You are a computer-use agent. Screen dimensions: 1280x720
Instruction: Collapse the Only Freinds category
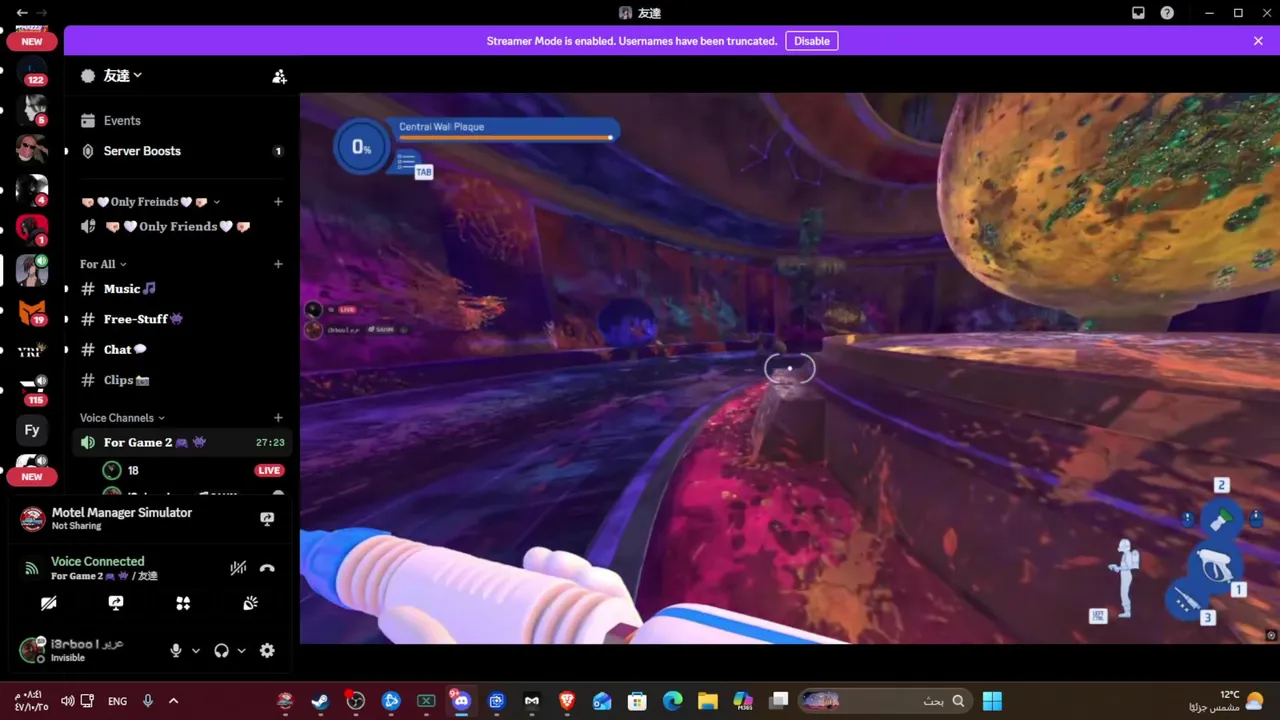coord(150,202)
